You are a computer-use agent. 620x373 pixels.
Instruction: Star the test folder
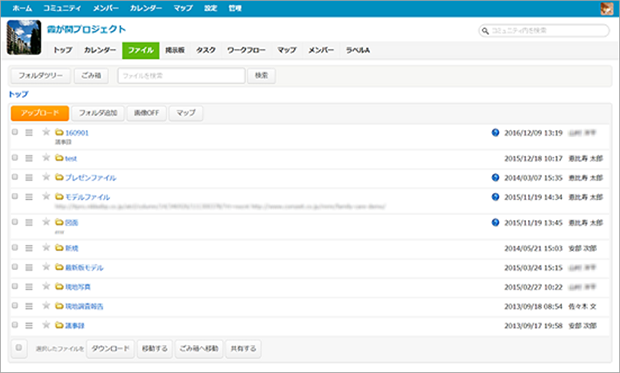click(x=46, y=158)
